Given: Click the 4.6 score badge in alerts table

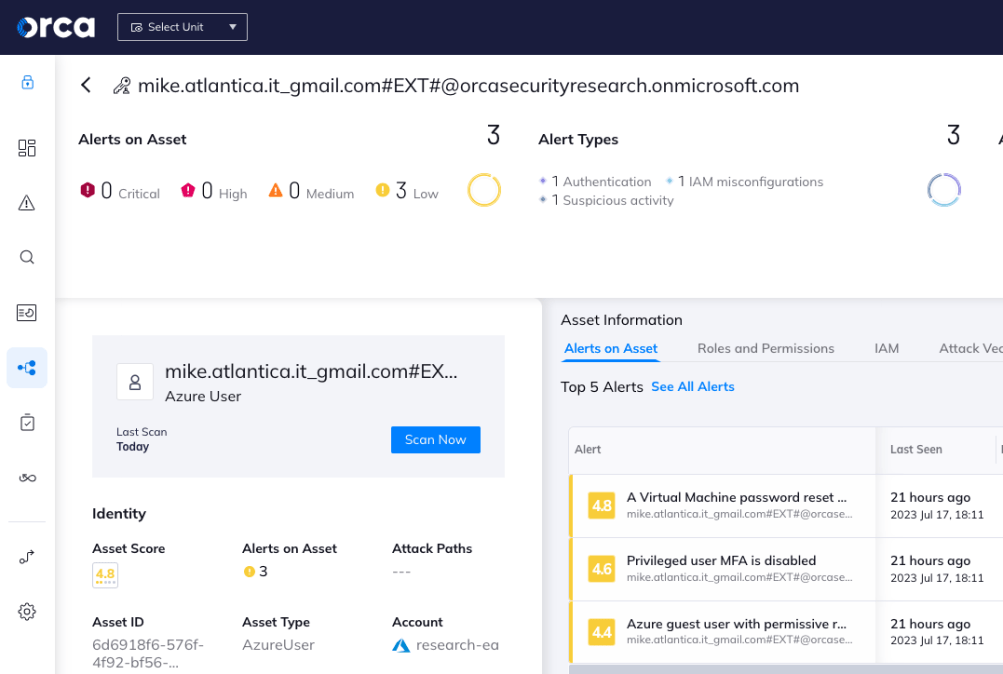Looking at the screenshot, I should coord(602,569).
